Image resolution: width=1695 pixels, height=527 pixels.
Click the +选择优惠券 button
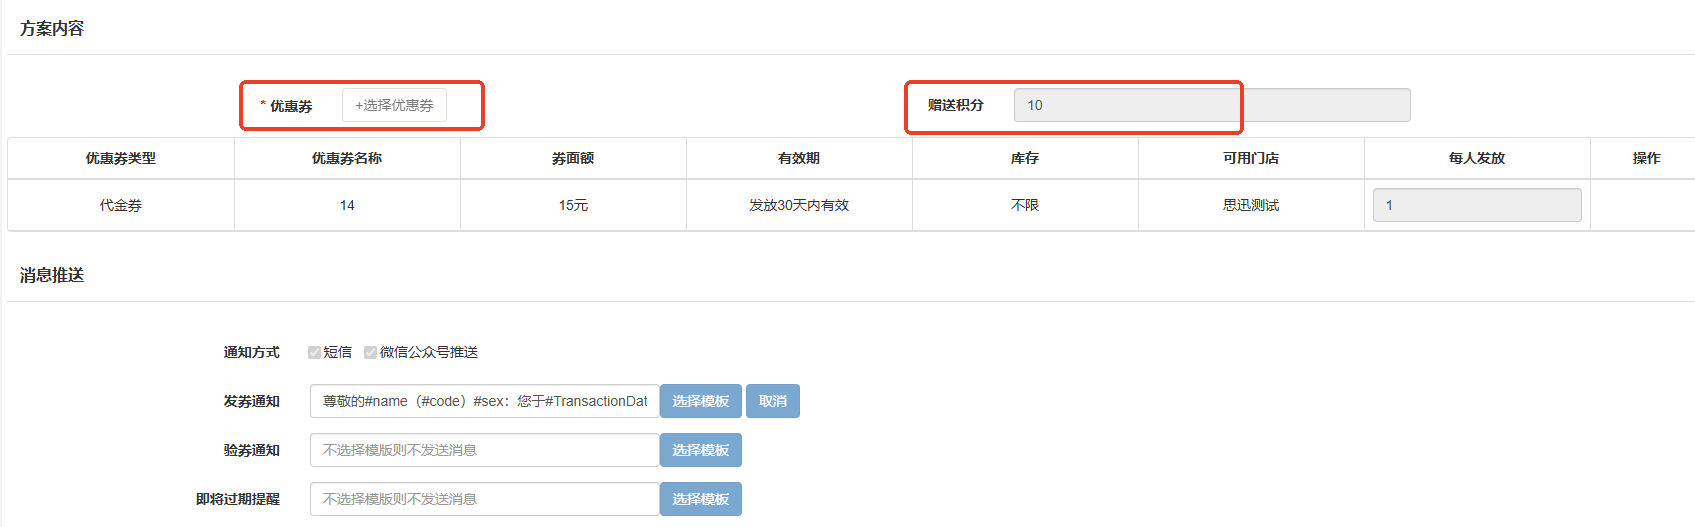point(394,105)
